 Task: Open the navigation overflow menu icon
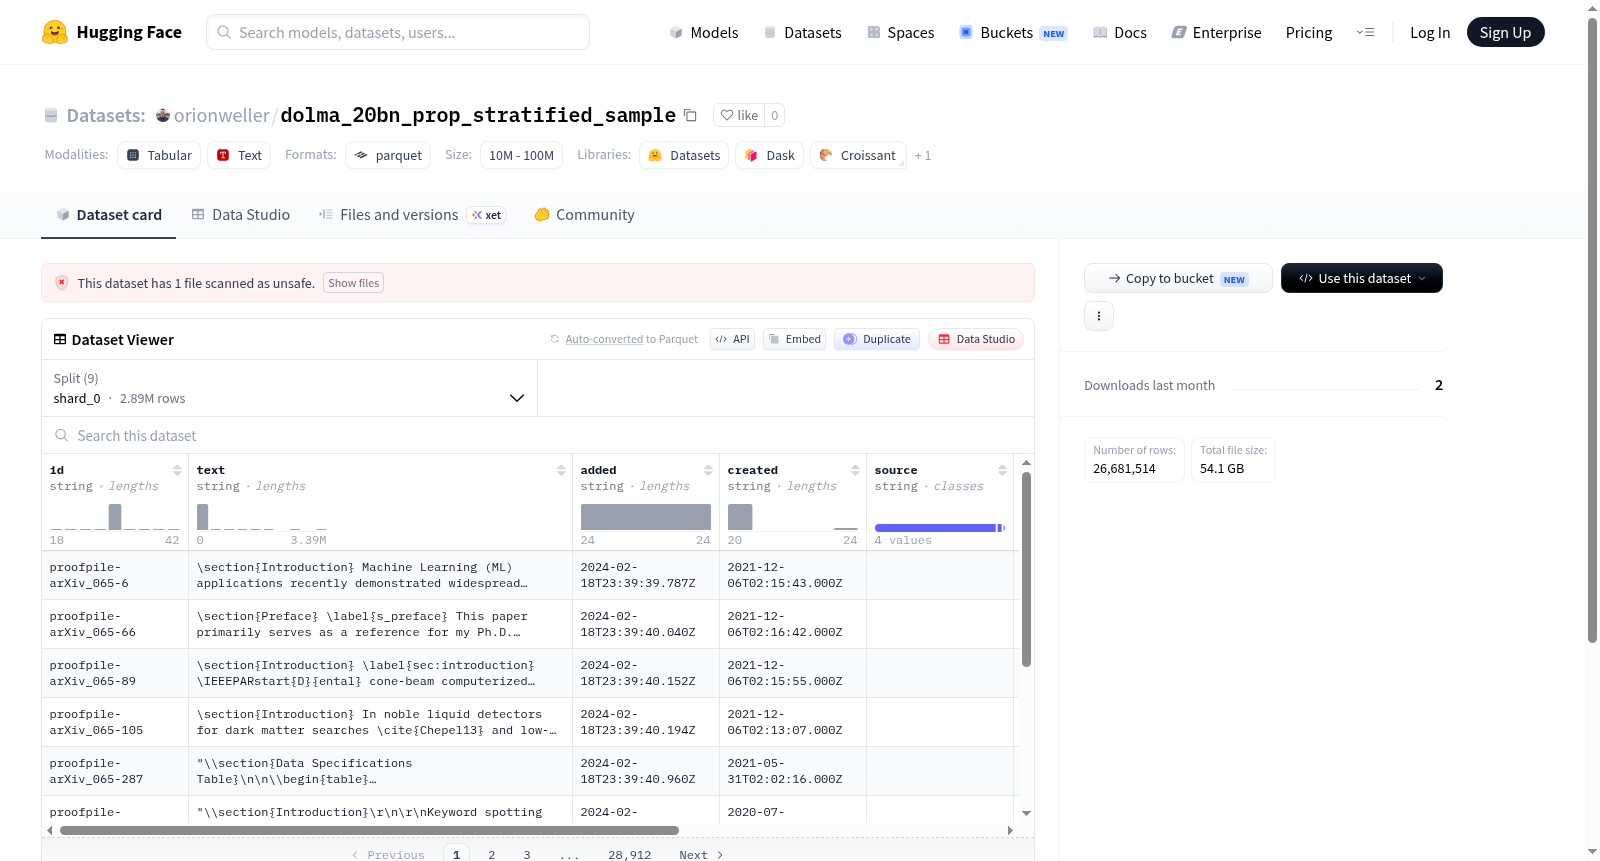tap(1365, 32)
